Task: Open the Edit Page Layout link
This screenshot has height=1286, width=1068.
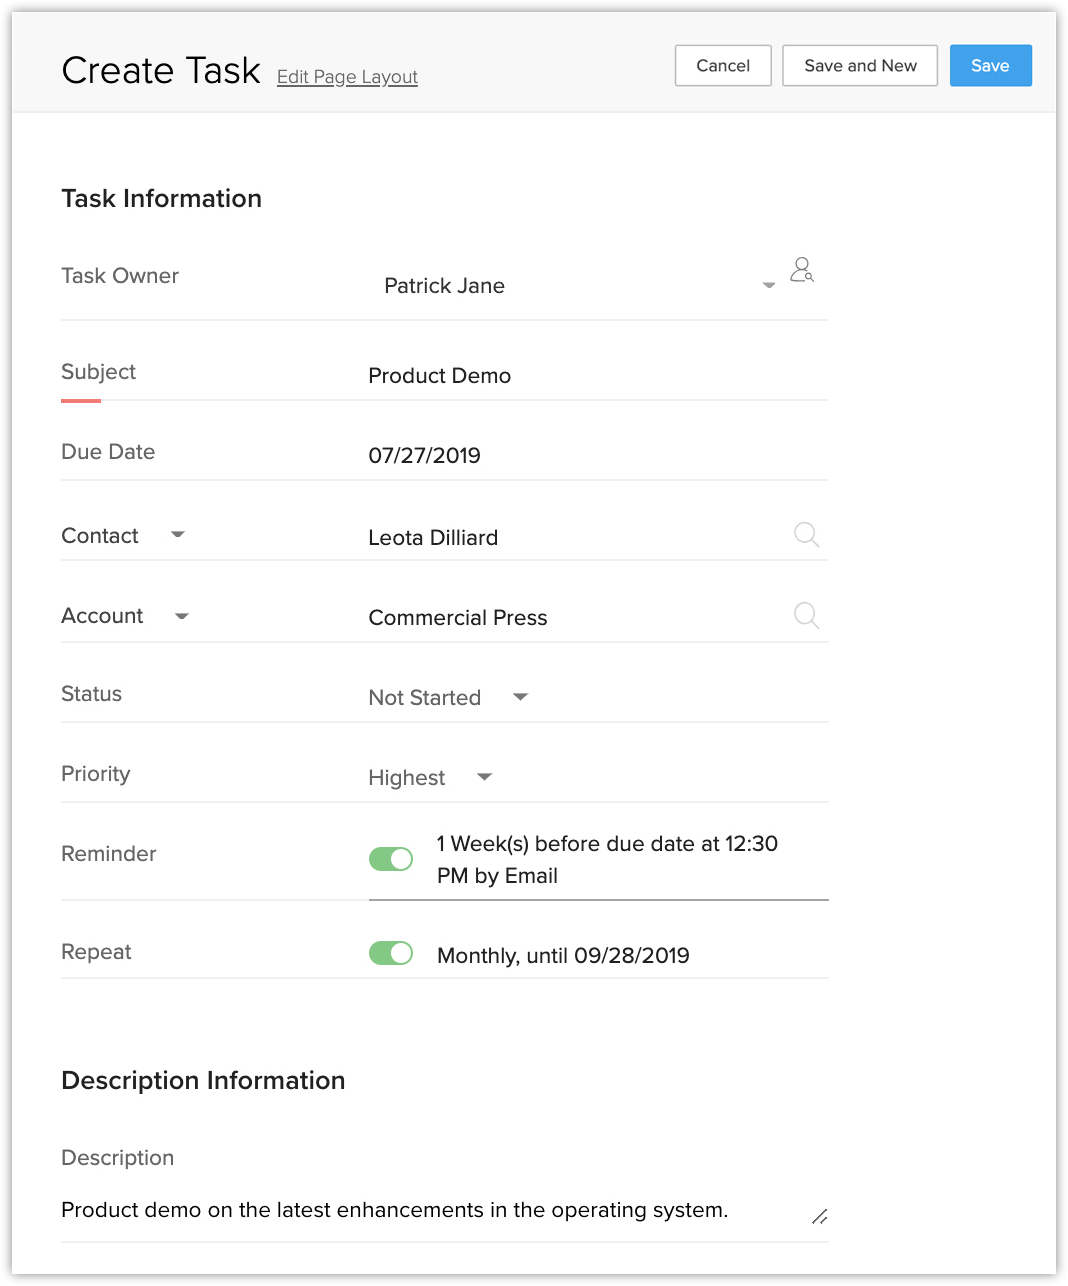Action: tap(347, 77)
